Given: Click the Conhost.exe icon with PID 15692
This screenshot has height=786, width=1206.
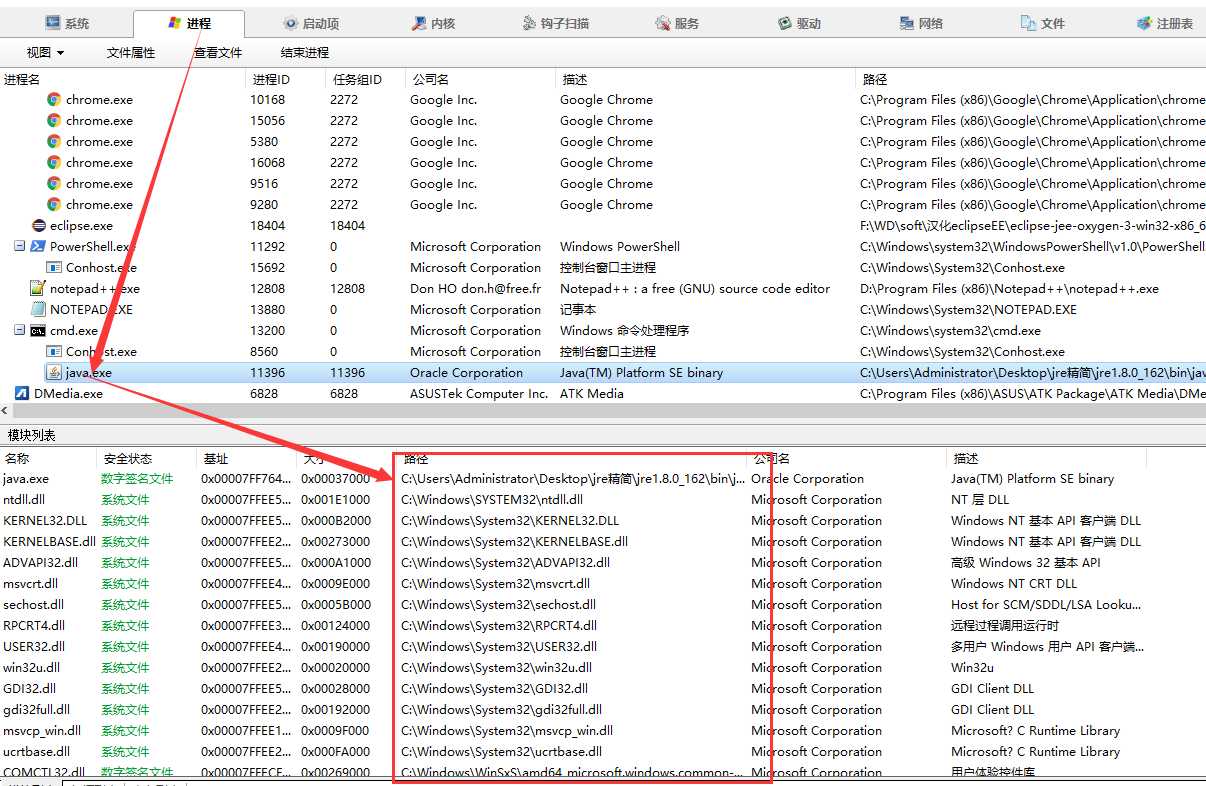Looking at the screenshot, I should pyautogui.click(x=54, y=268).
